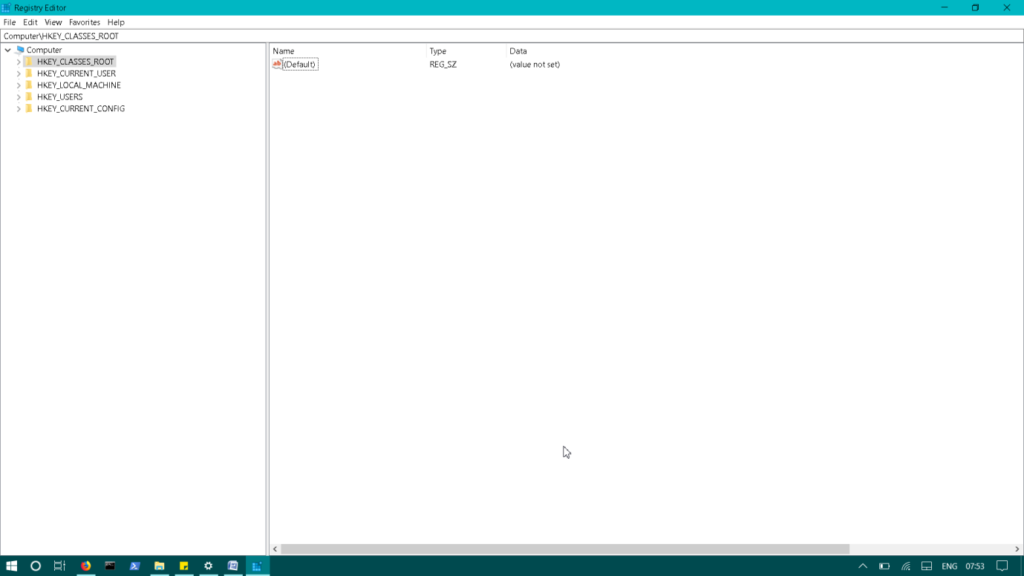Select the (Default) value name
Image resolution: width=1024 pixels, height=576 pixels.
click(x=300, y=65)
